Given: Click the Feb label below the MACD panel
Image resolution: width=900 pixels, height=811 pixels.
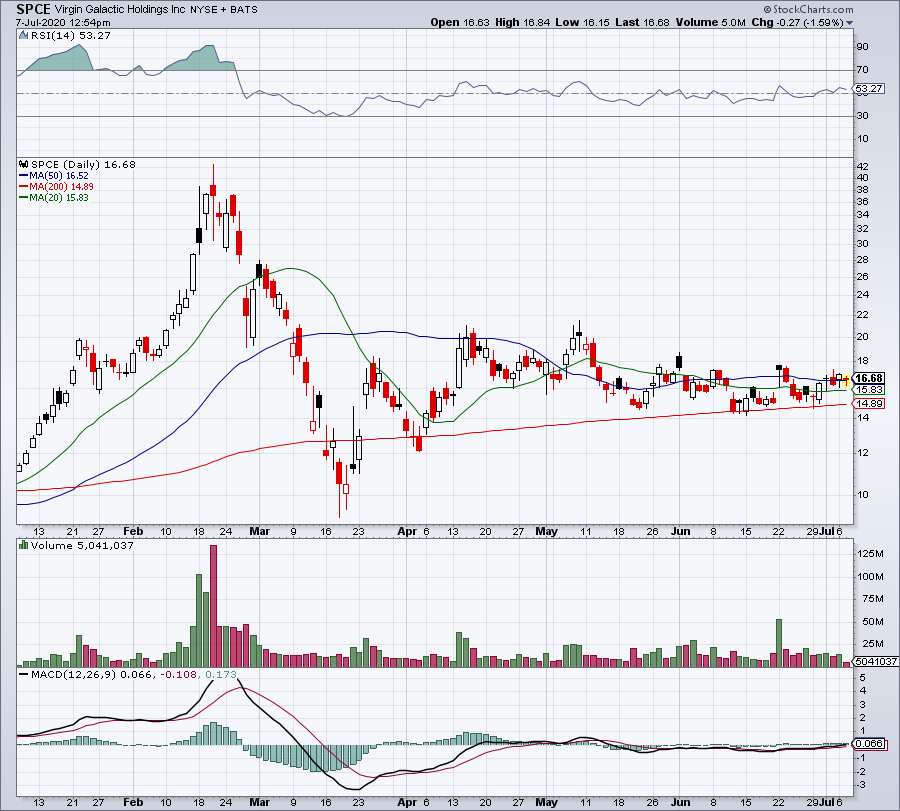Looking at the screenshot, I should (x=133, y=802).
